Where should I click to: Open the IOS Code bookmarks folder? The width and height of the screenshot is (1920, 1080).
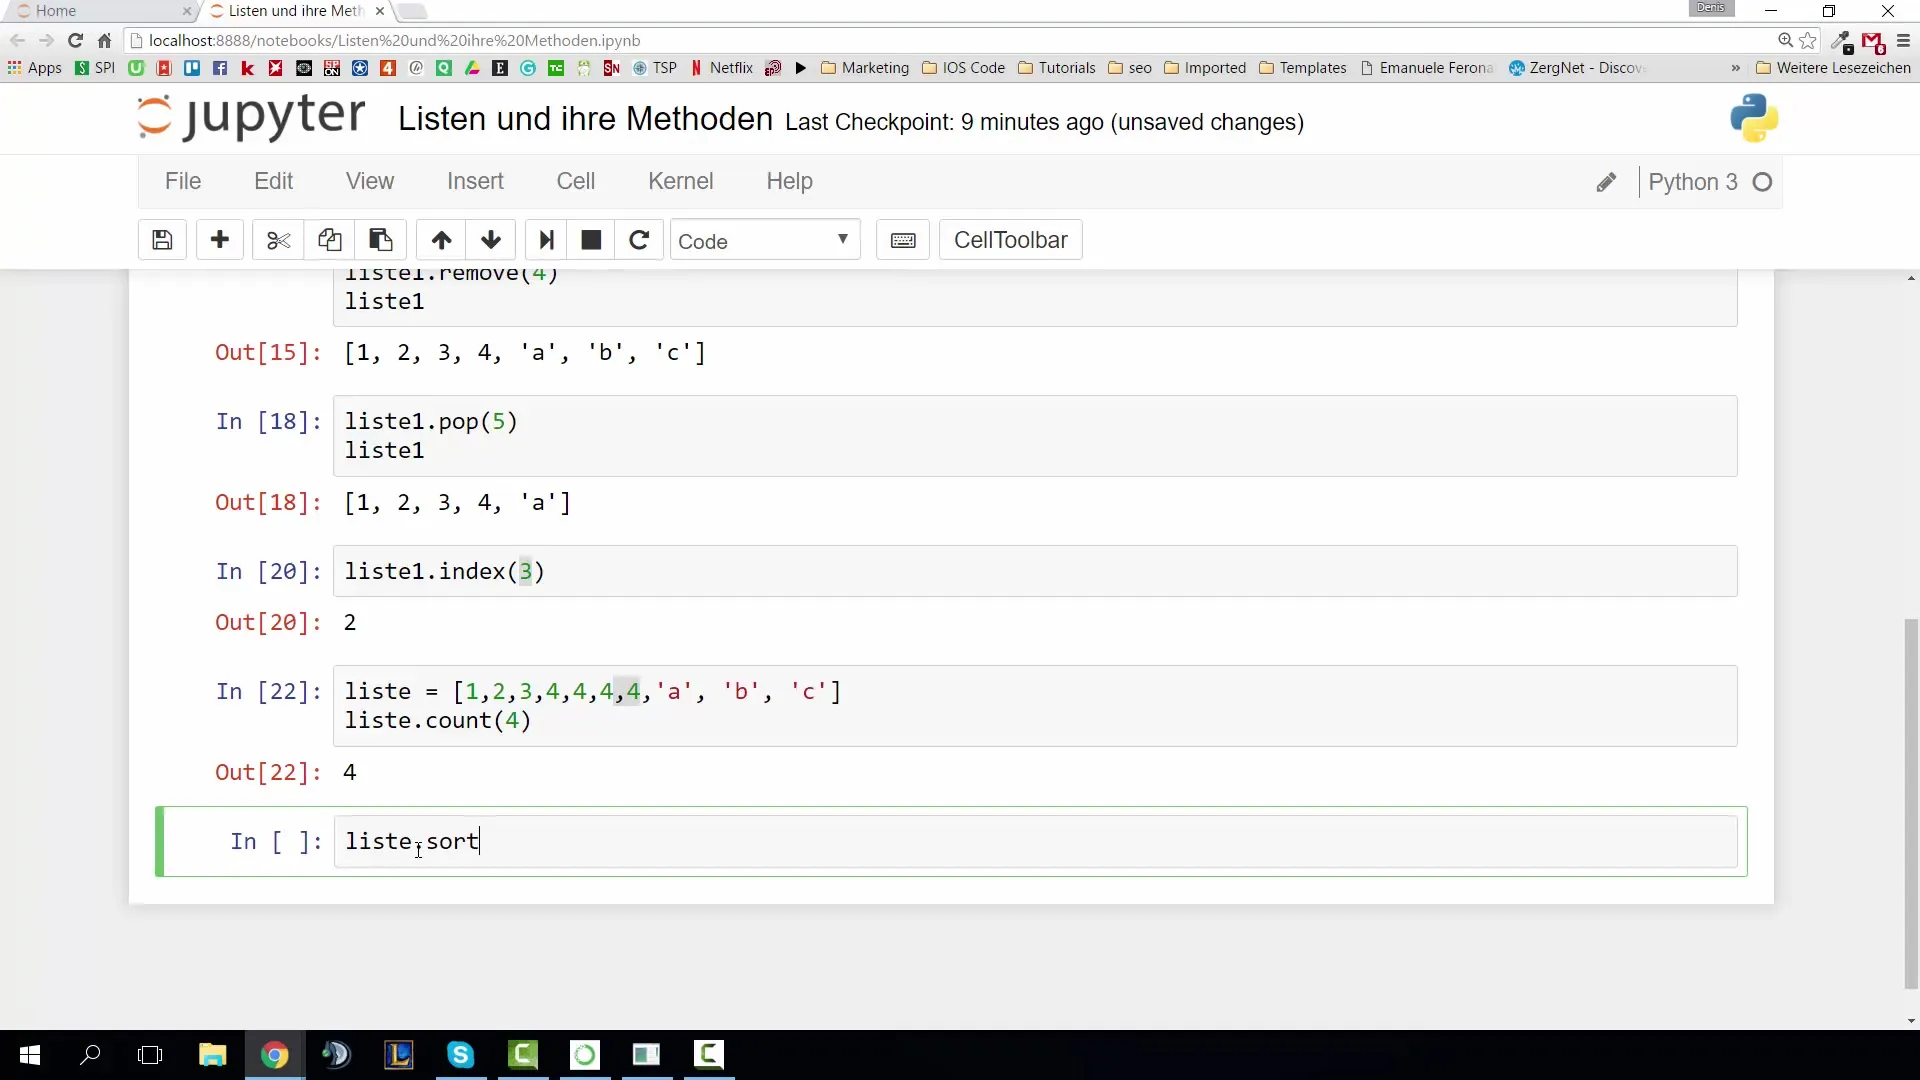tap(963, 68)
